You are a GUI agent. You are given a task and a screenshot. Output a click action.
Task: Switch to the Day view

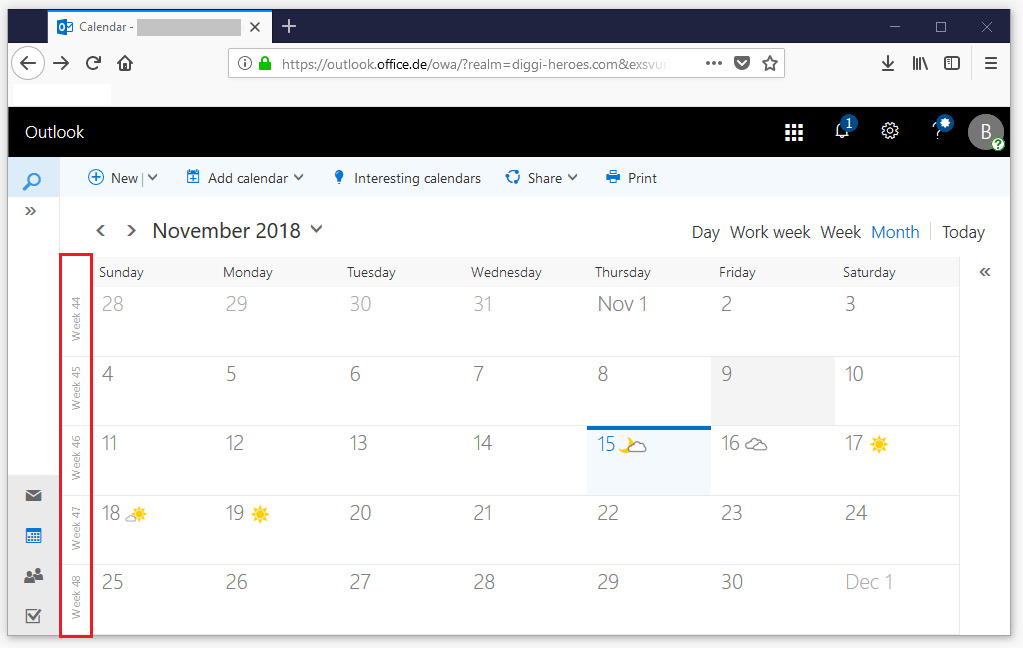pos(705,232)
